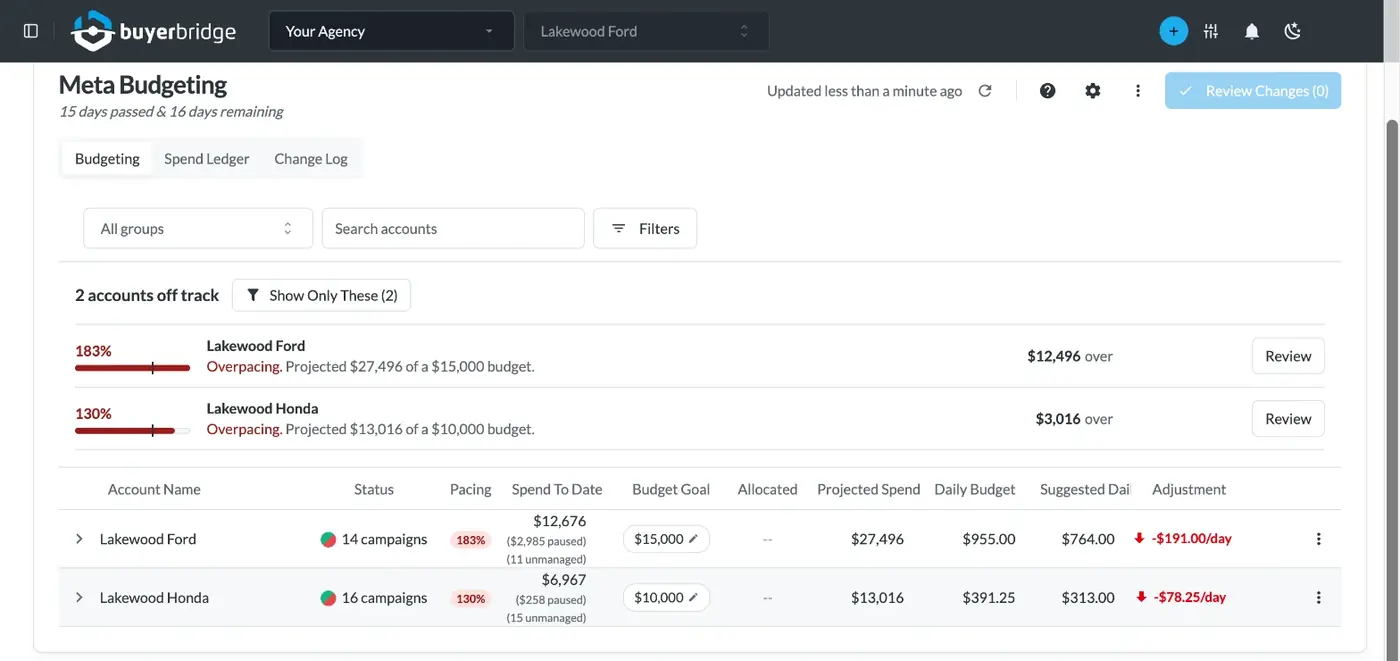This screenshot has height=661, width=1400.
Task: Open the Filters button
Action: (x=645, y=228)
